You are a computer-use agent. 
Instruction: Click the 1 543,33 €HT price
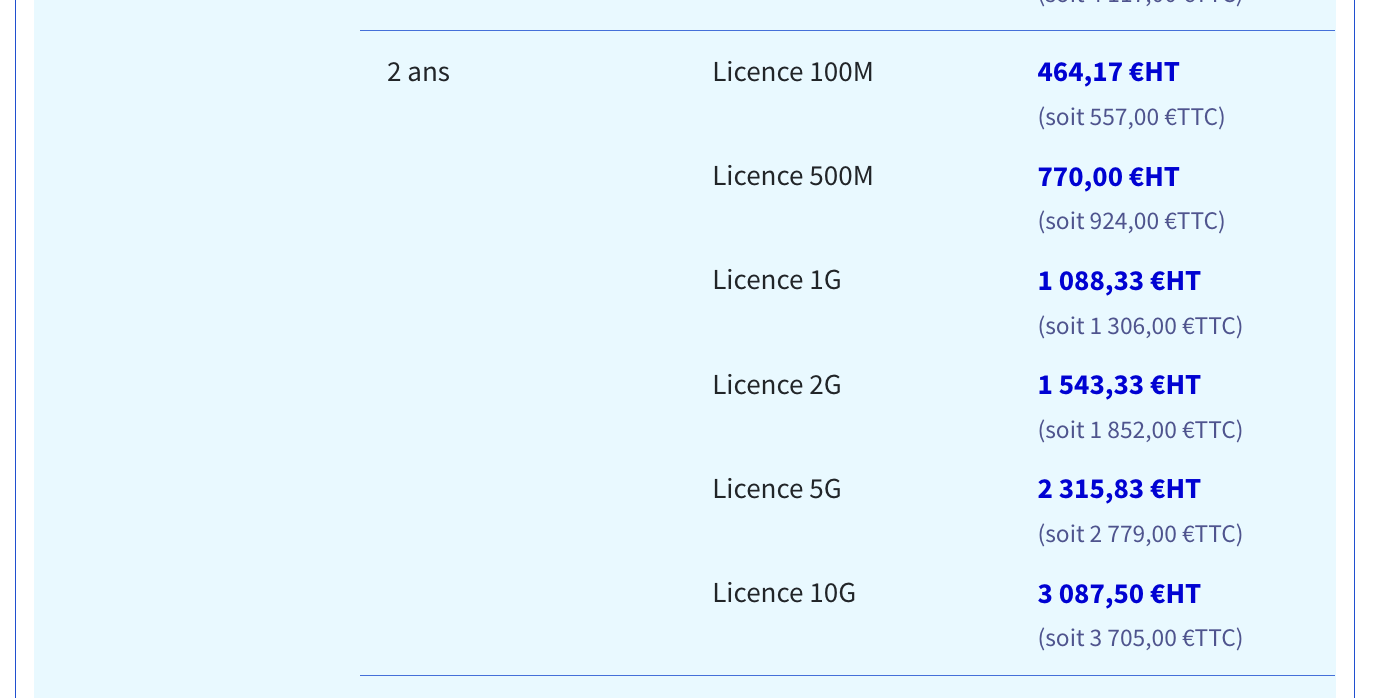tap(1119, 385)
